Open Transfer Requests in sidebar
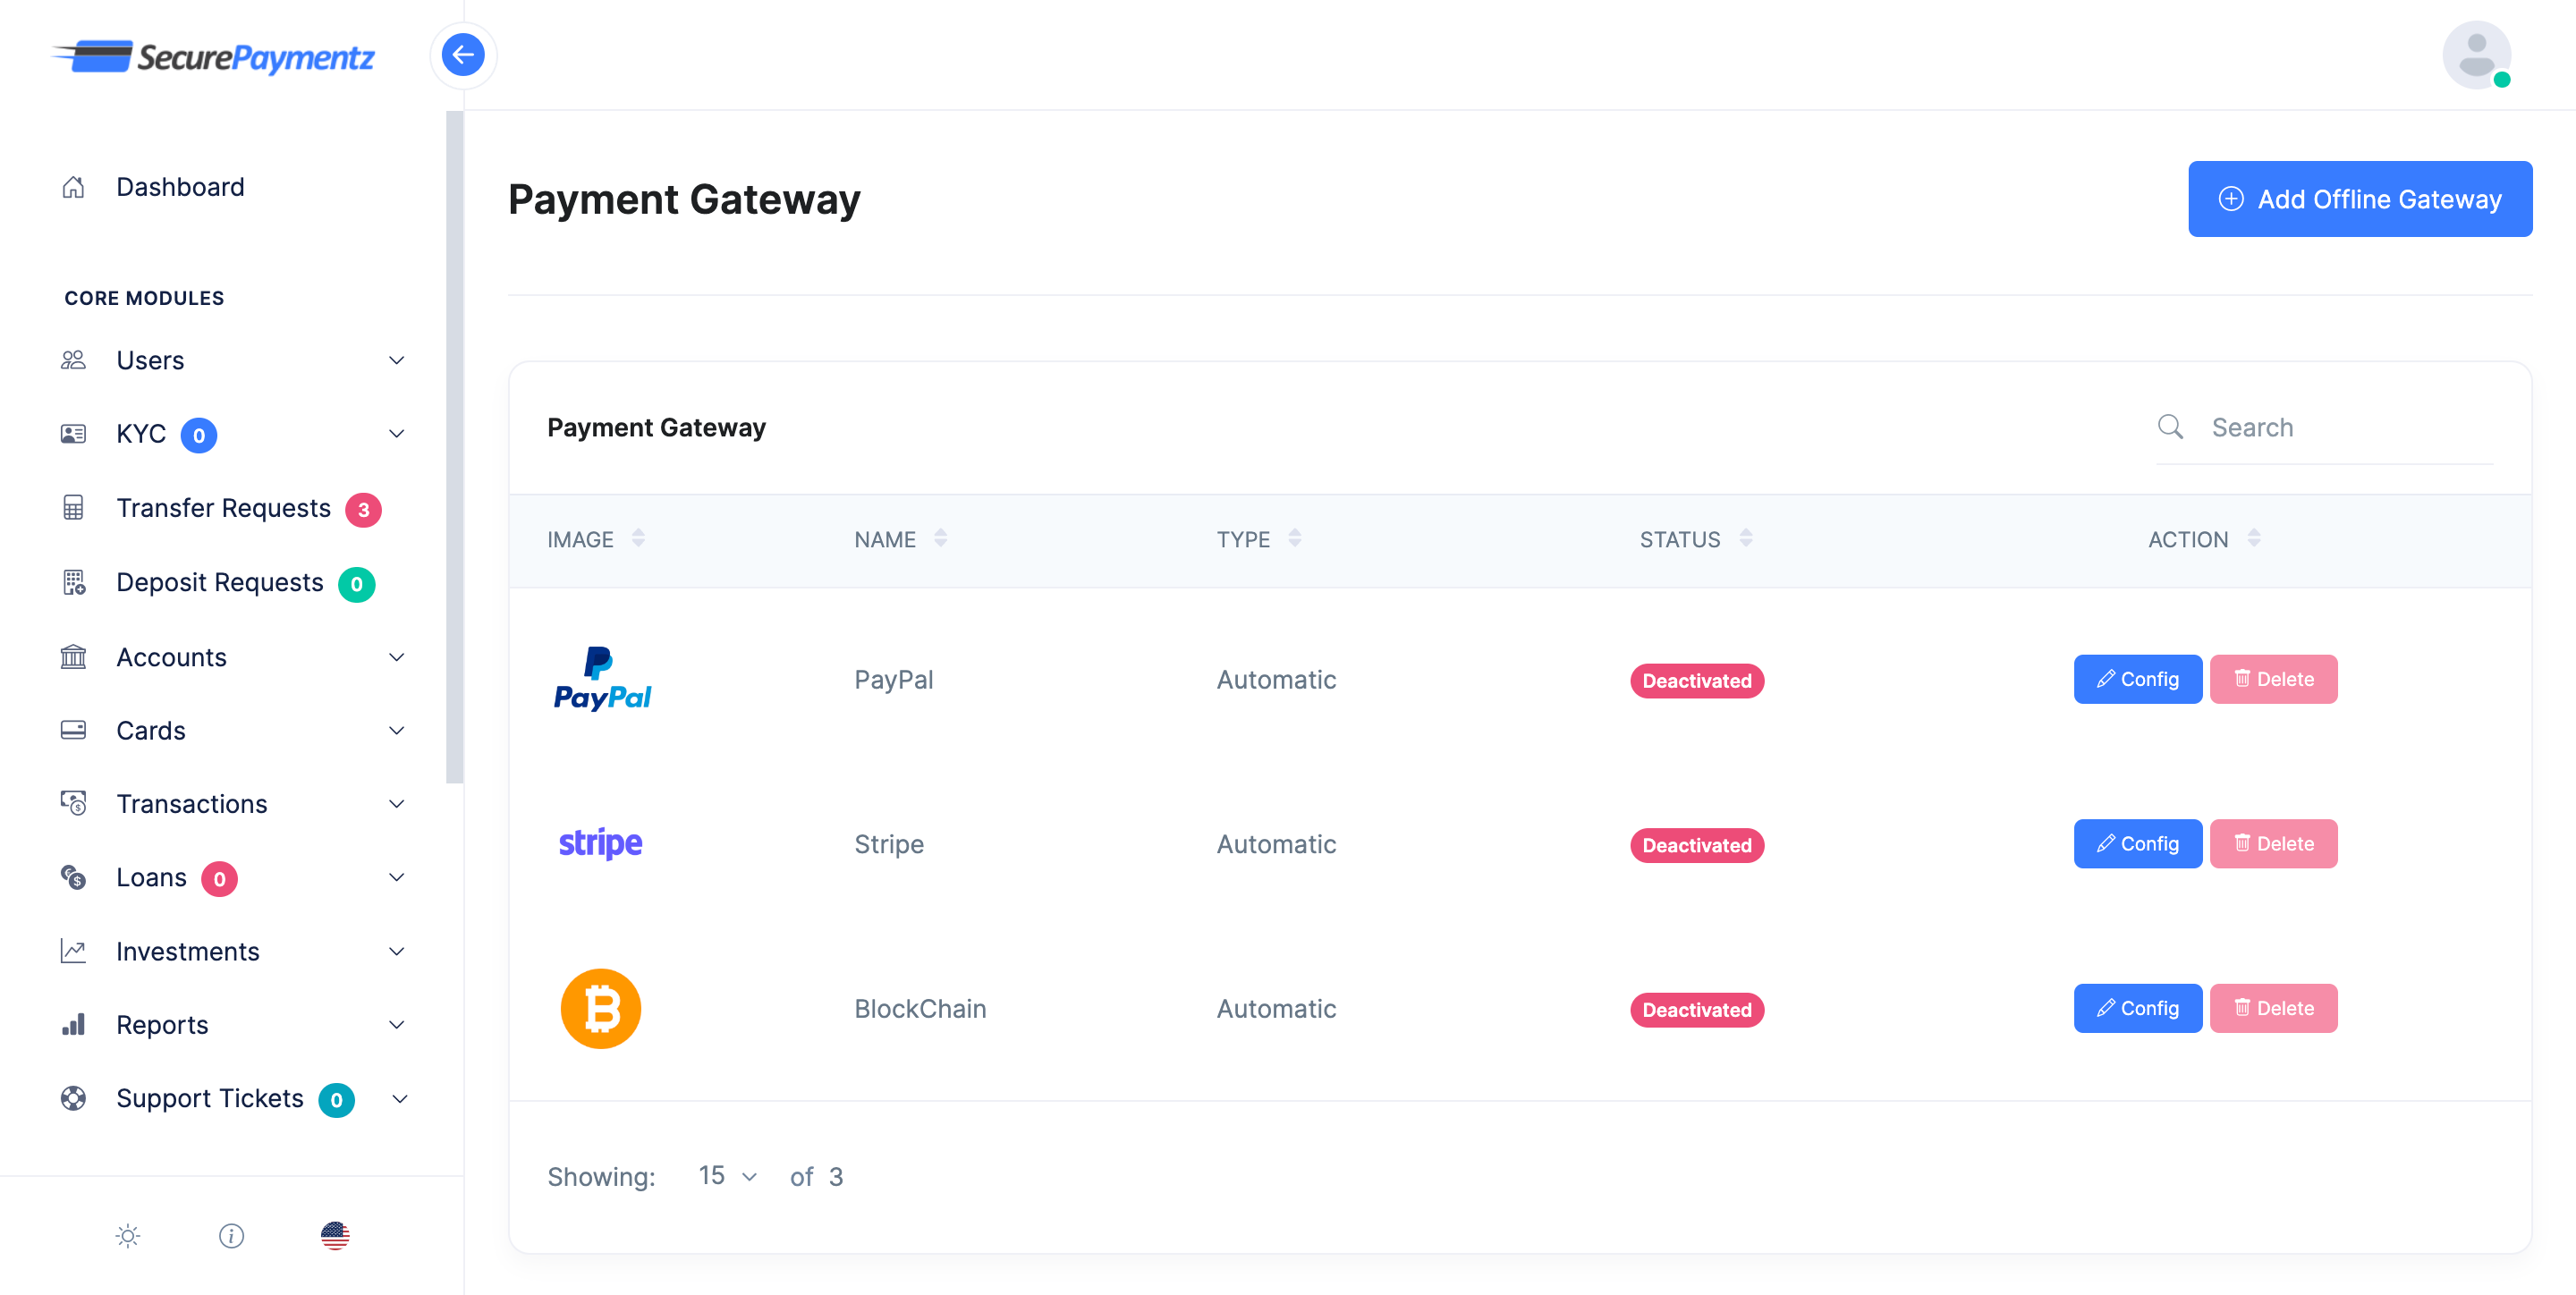 [223, 508]
